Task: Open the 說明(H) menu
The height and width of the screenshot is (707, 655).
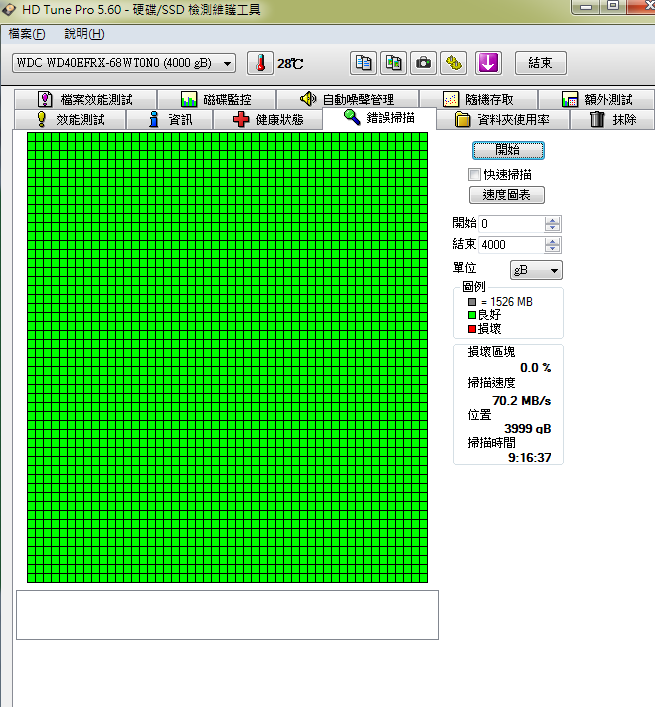Action: click(84, 34)
